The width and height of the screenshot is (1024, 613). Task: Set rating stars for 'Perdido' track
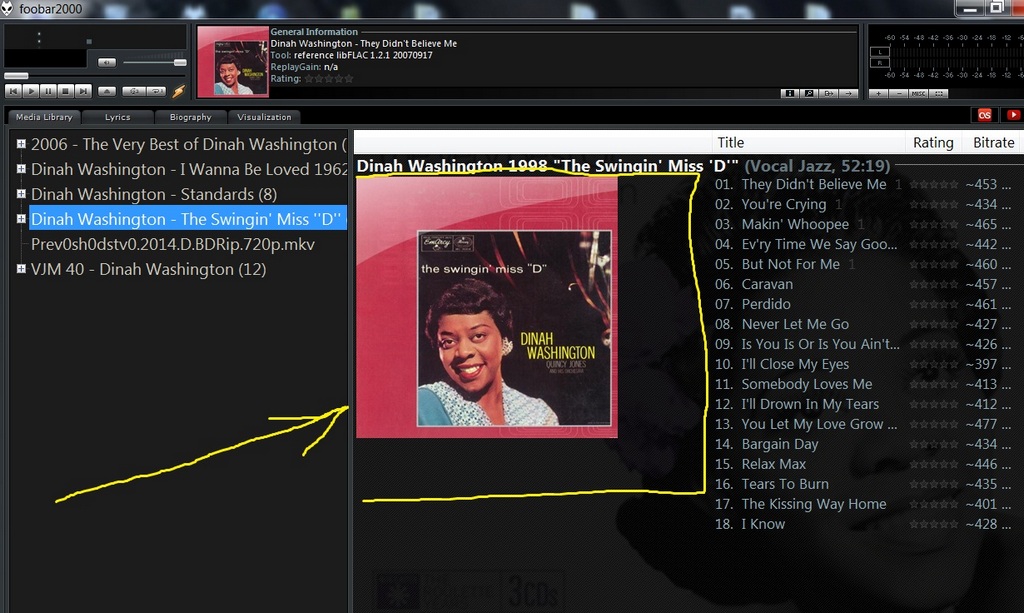934,305
